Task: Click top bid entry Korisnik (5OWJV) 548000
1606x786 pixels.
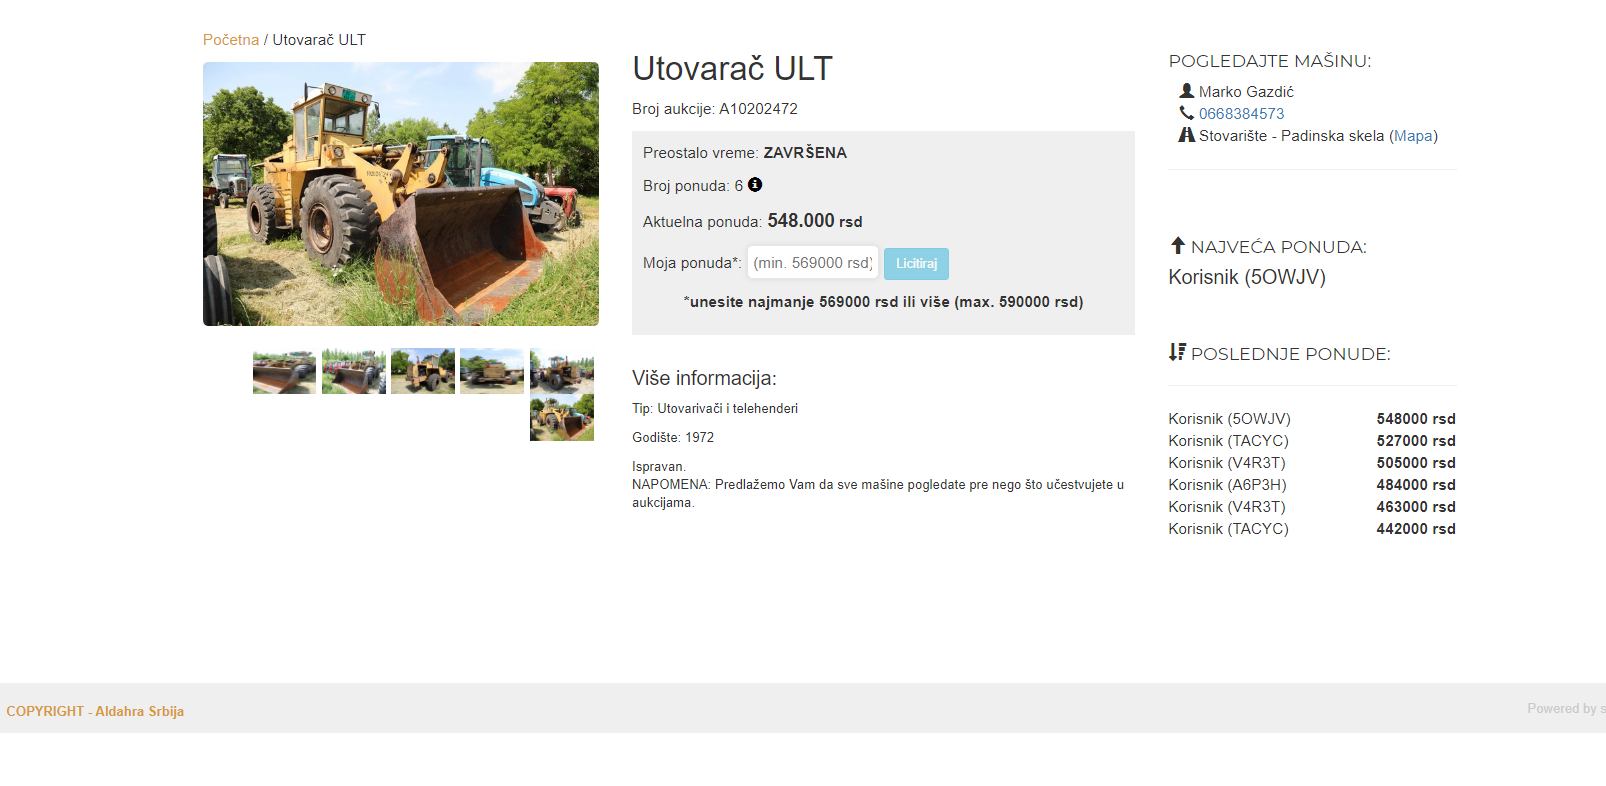Action: (x=1312, y=419)
